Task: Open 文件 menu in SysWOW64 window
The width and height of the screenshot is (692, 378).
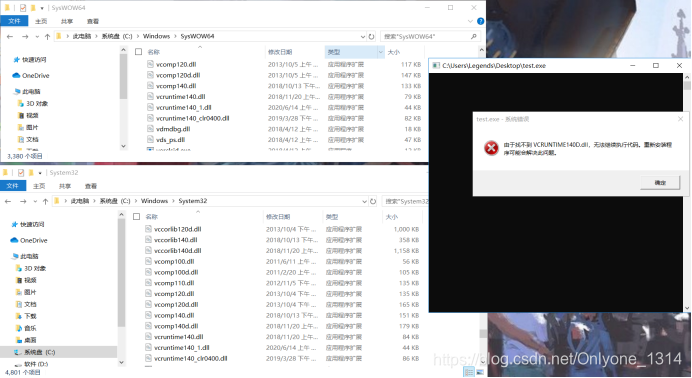Action: [x=14, y=21]
